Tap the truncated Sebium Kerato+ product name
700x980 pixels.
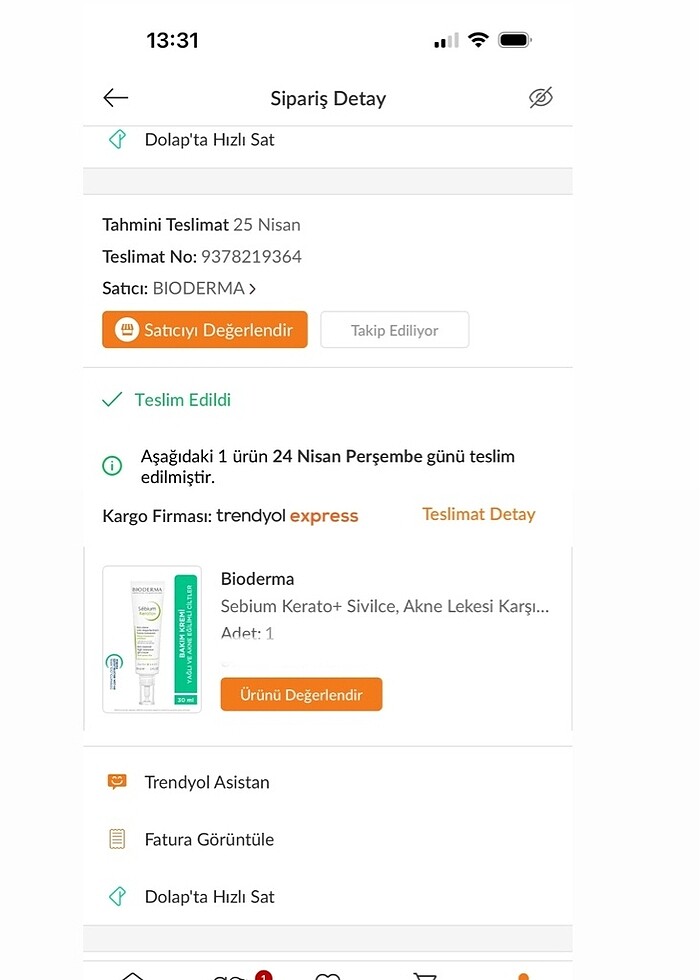(385, 606)
